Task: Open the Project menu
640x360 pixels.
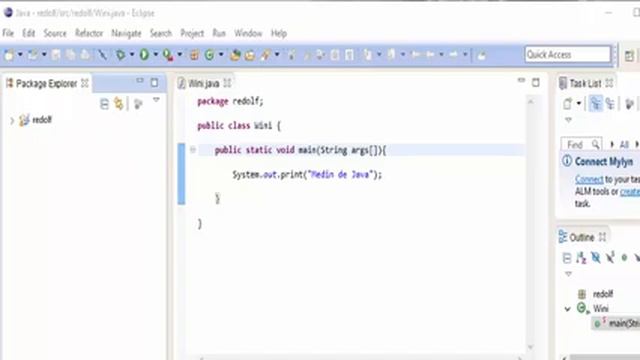Action: pos(192,33)
